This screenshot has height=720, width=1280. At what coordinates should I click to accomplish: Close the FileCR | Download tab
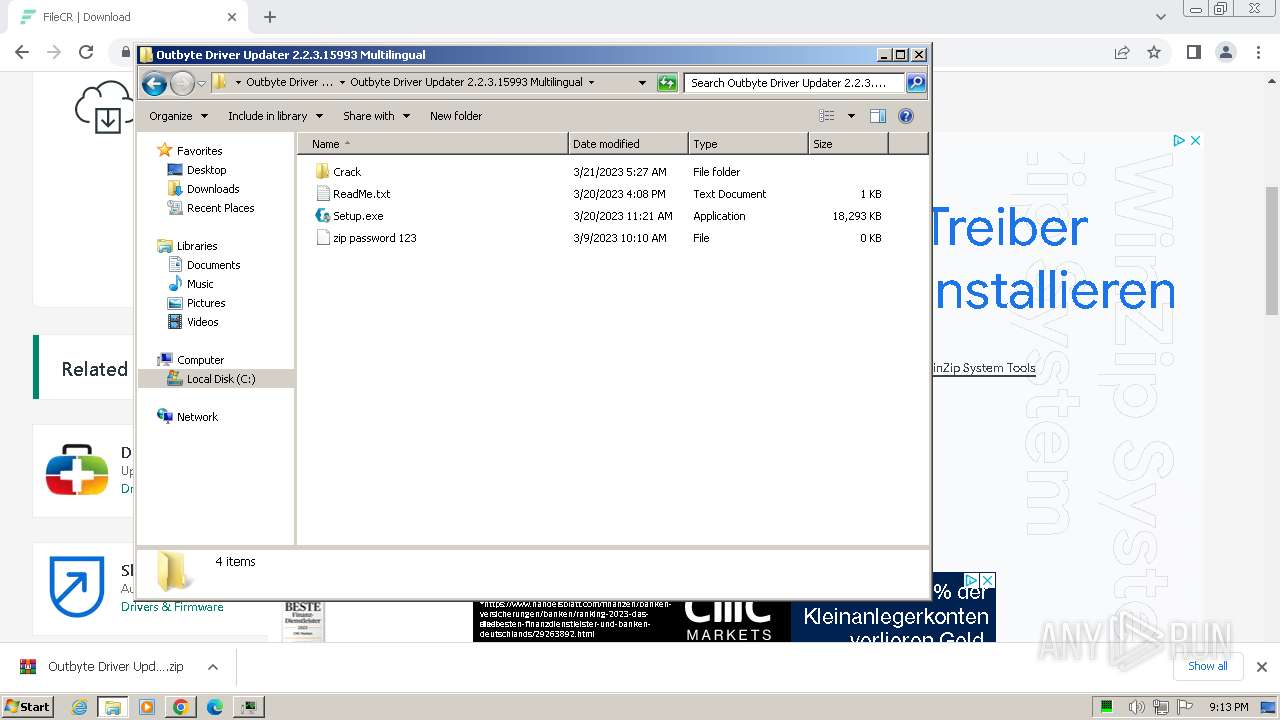[232, 17]
